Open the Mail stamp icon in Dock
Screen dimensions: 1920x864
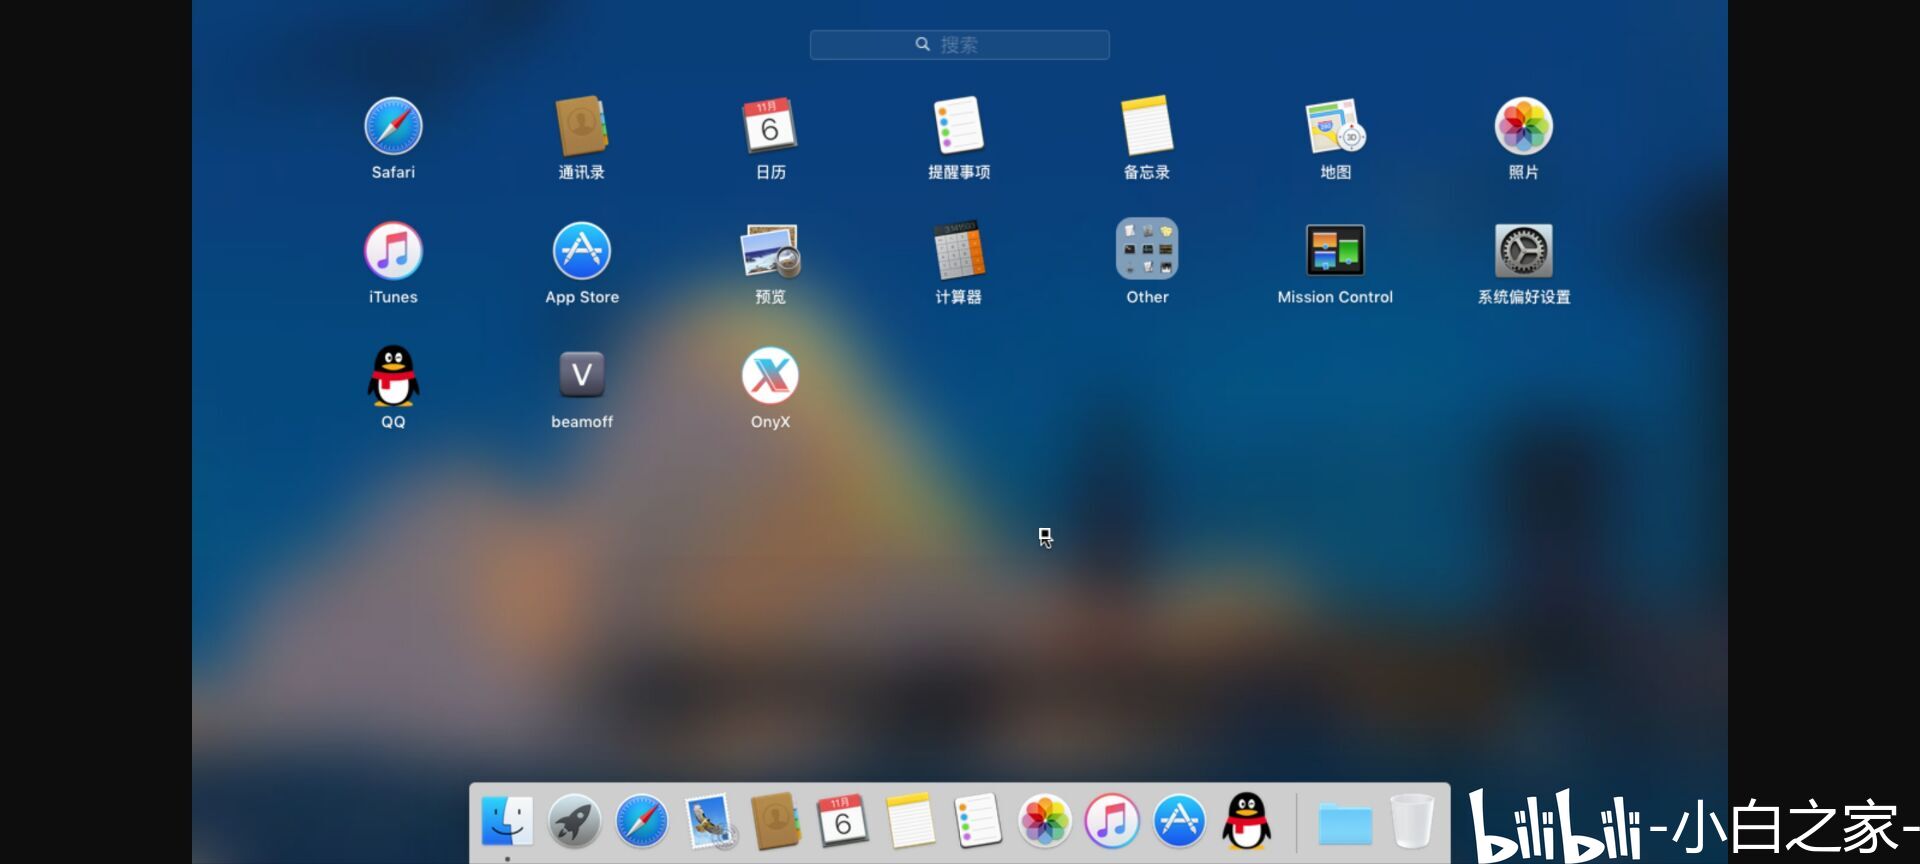[x=709, y=822]
